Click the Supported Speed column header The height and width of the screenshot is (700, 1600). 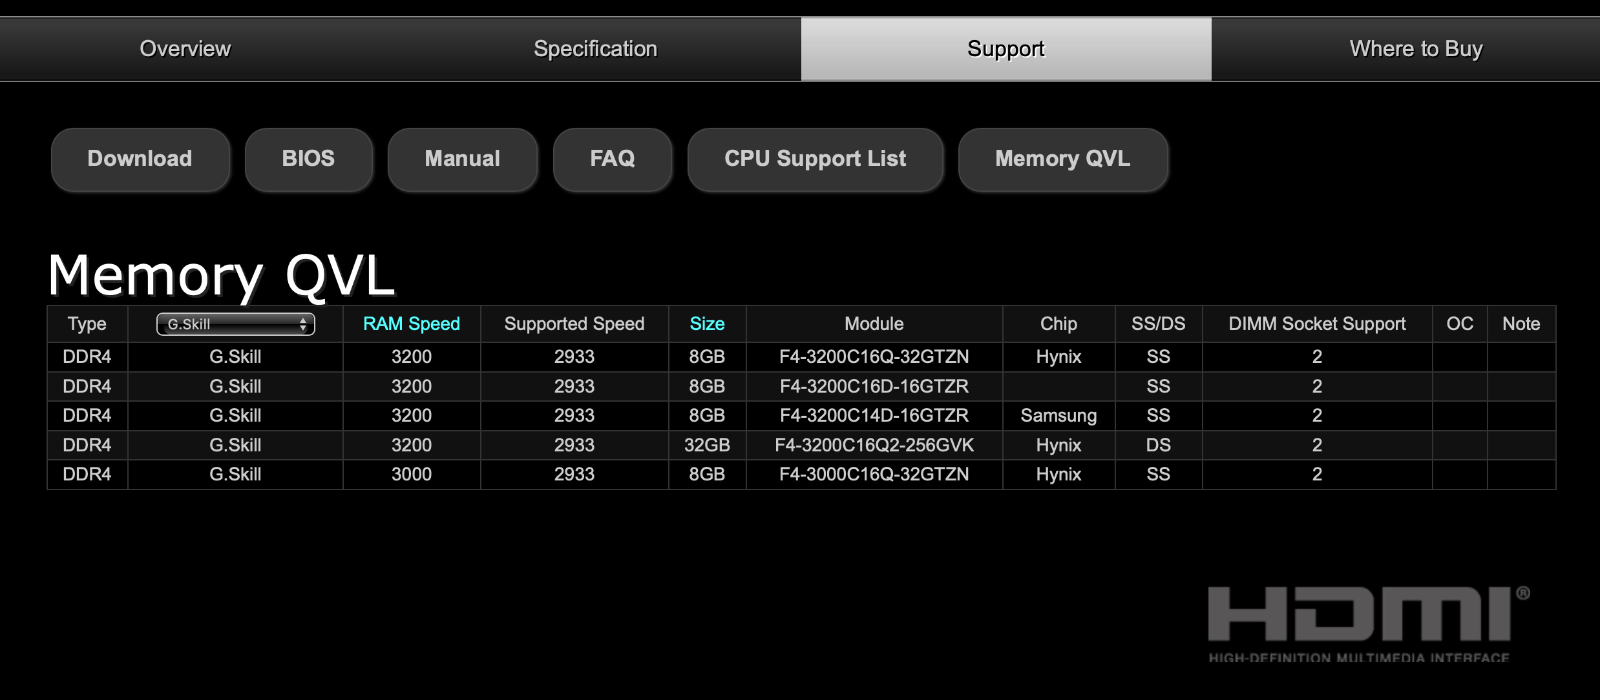pos(574,324)
